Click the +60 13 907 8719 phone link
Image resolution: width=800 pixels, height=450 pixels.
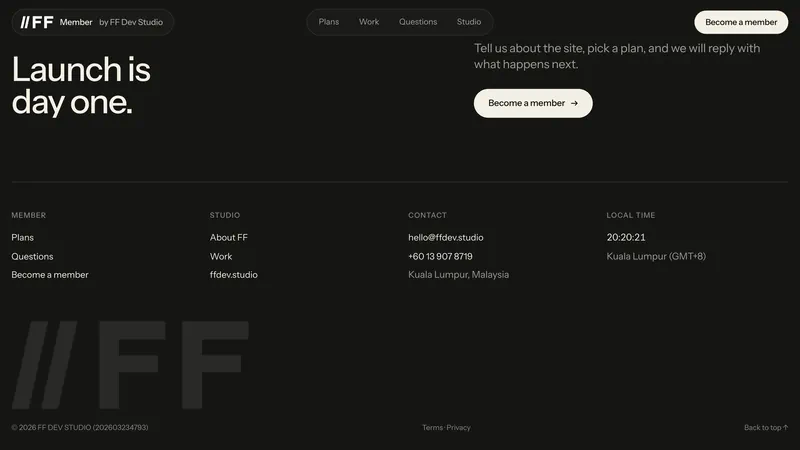click(440, 256)
